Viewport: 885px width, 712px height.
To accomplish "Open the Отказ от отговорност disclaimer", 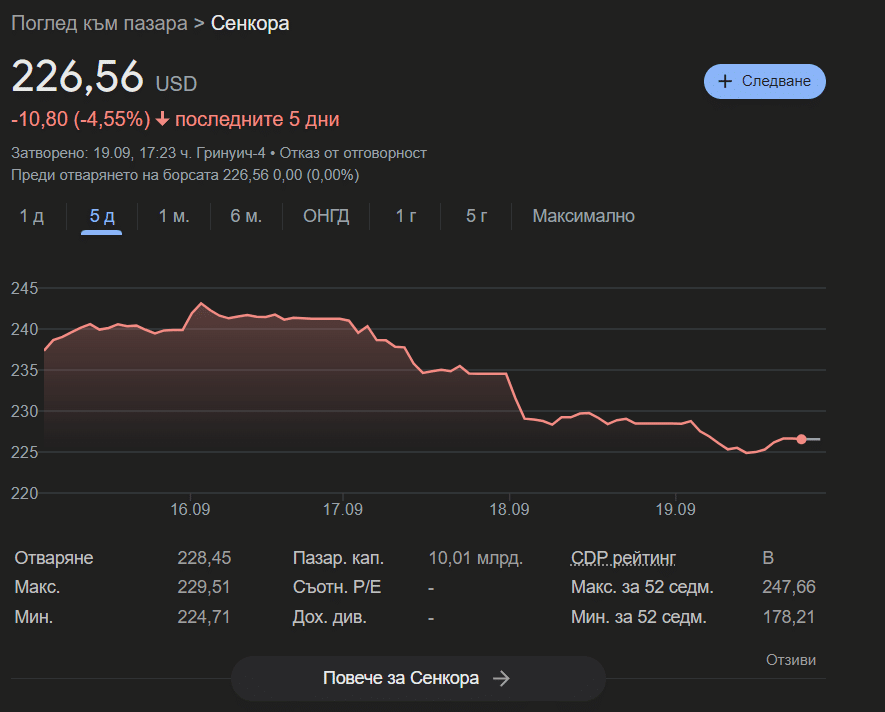I will (353, 153).
